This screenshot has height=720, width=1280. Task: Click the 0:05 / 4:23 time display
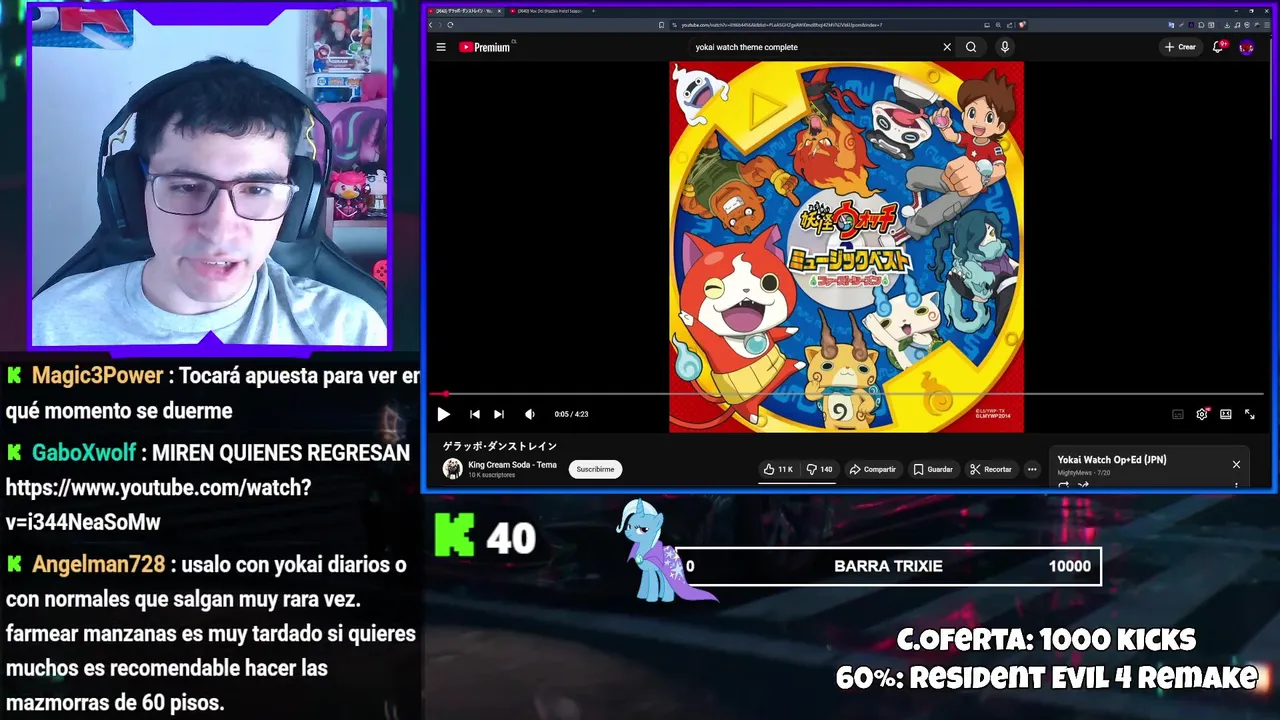tap(571, 414)
